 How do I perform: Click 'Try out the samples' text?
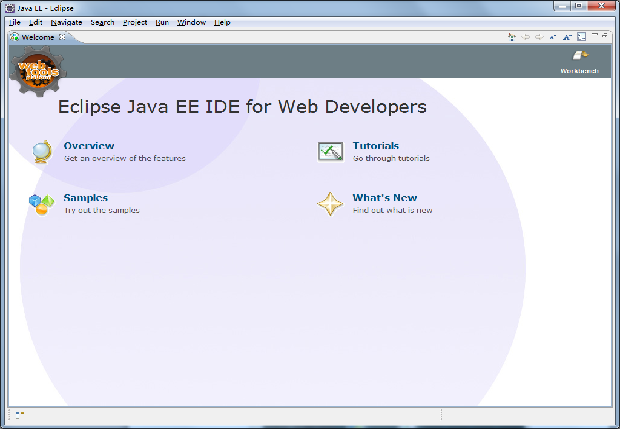(x=102, y=210)
